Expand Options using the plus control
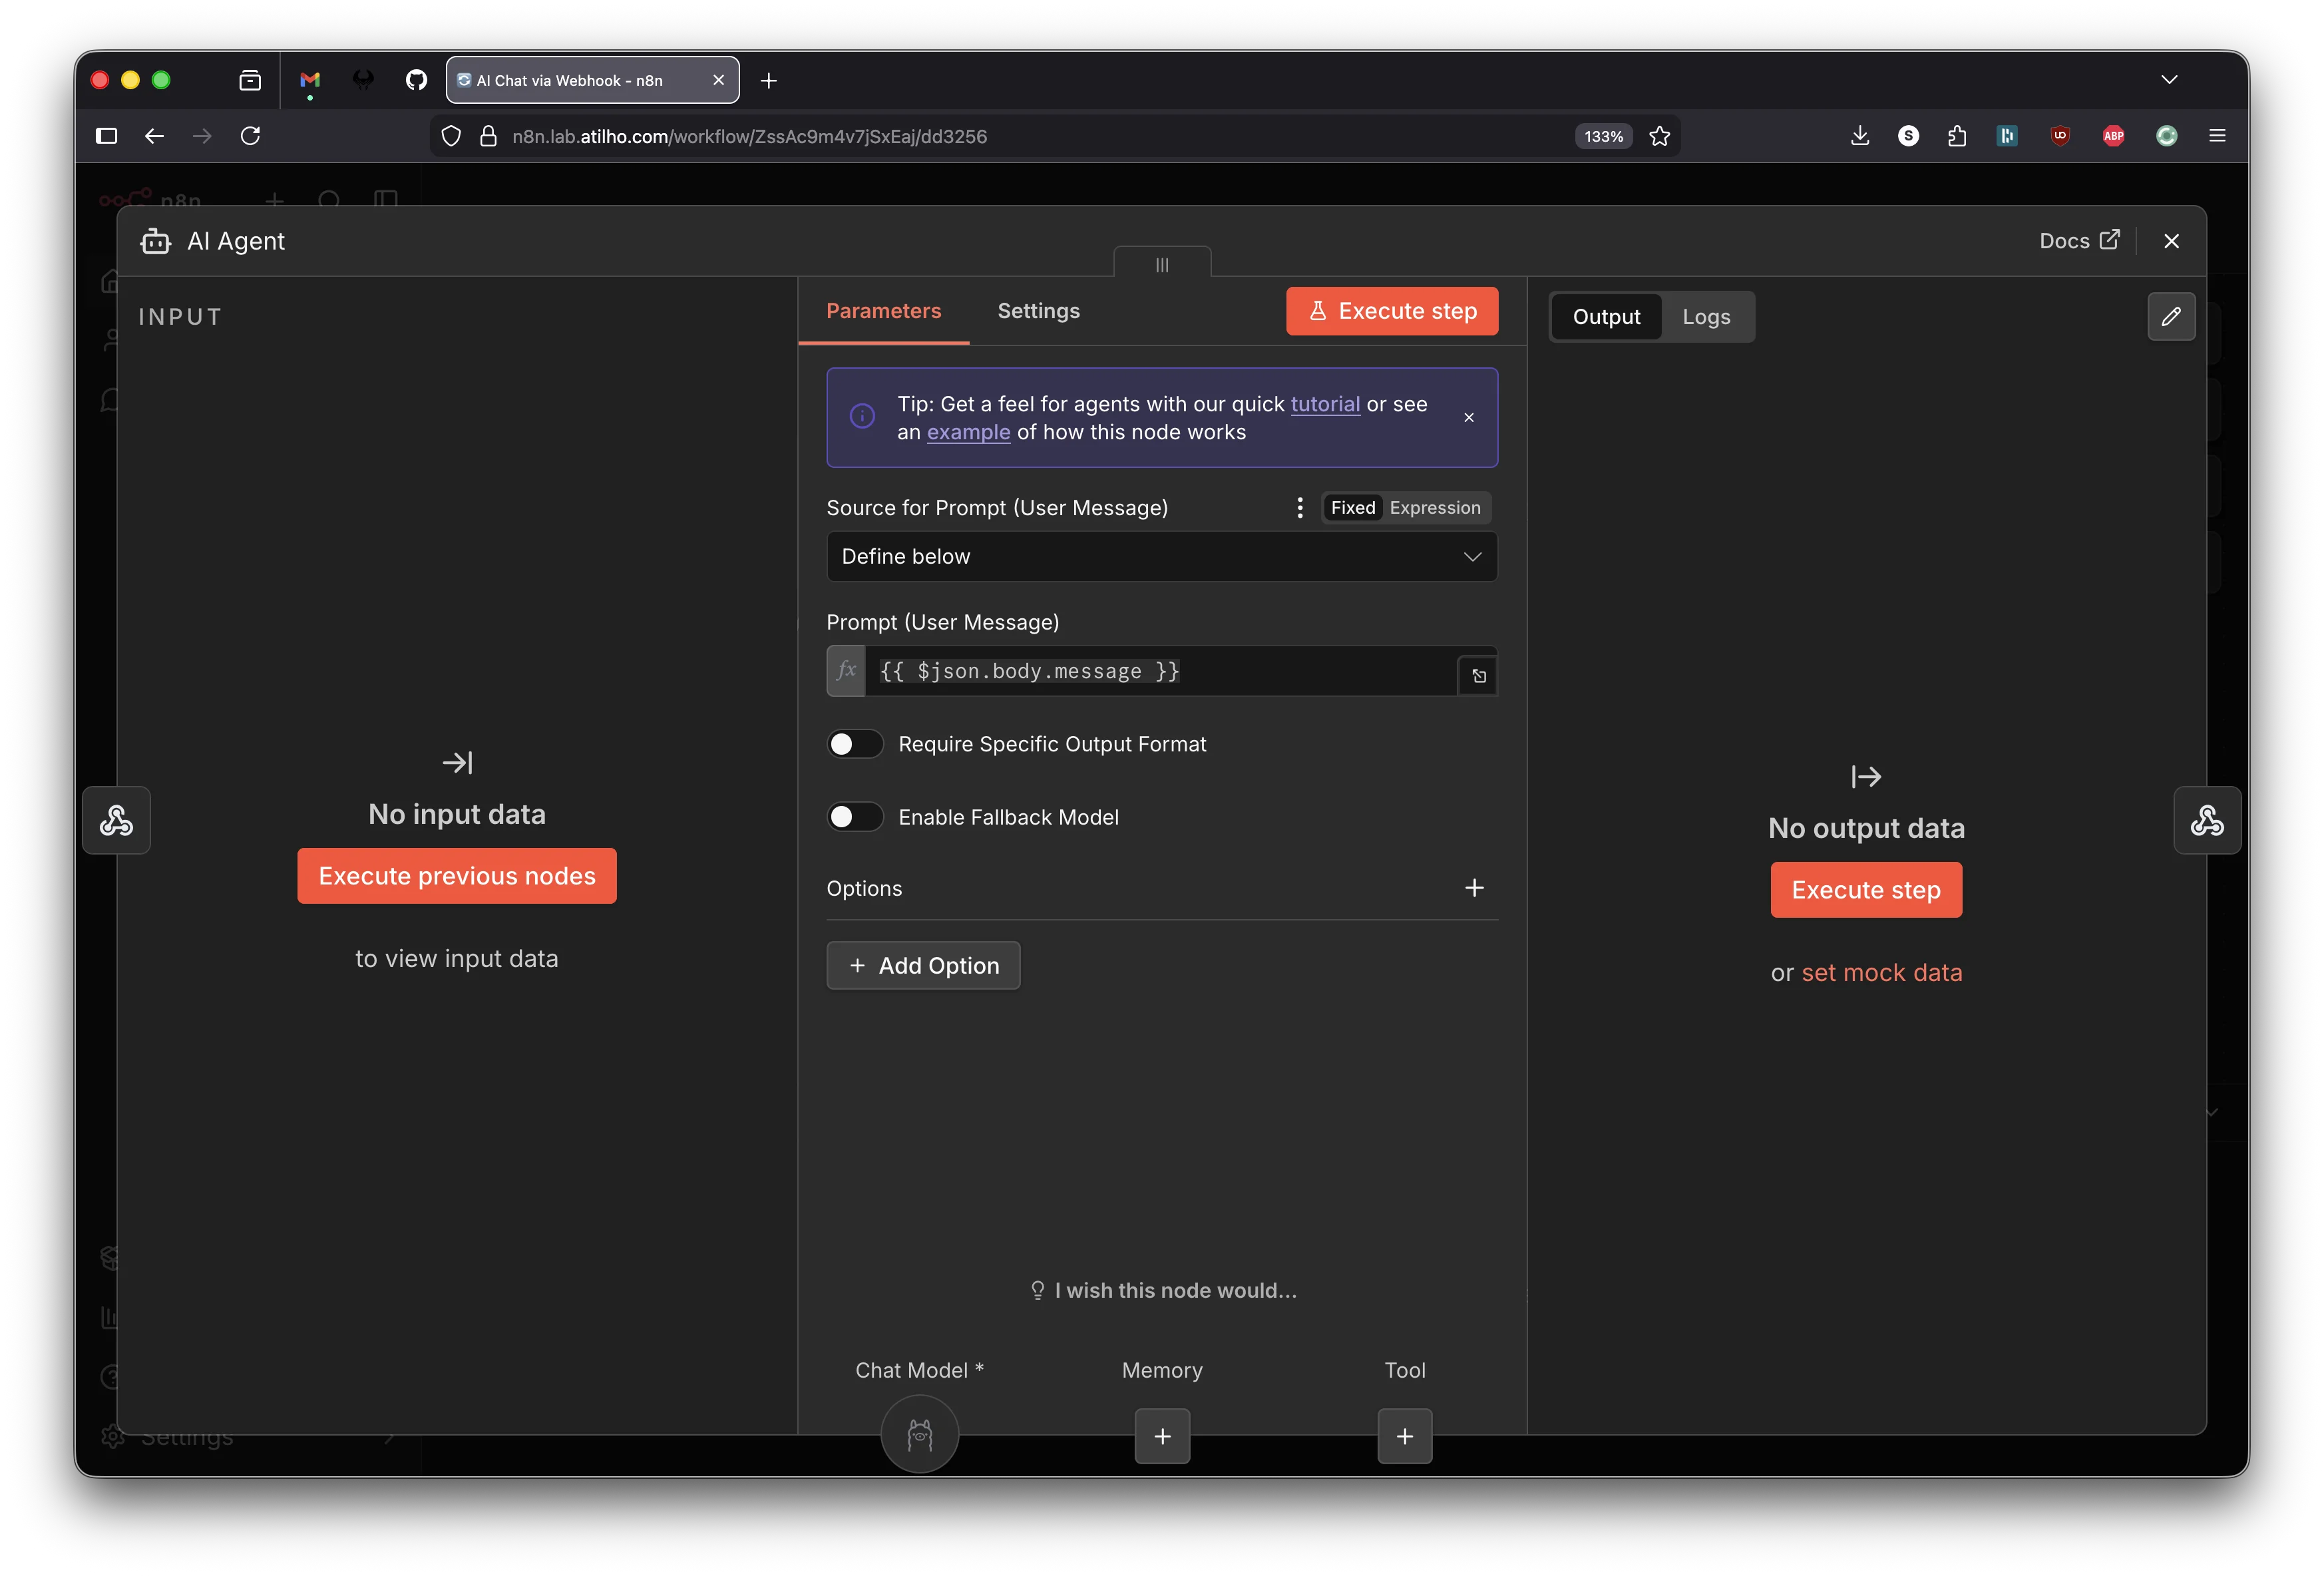 pyautogui.click(x=1474, y=888)
